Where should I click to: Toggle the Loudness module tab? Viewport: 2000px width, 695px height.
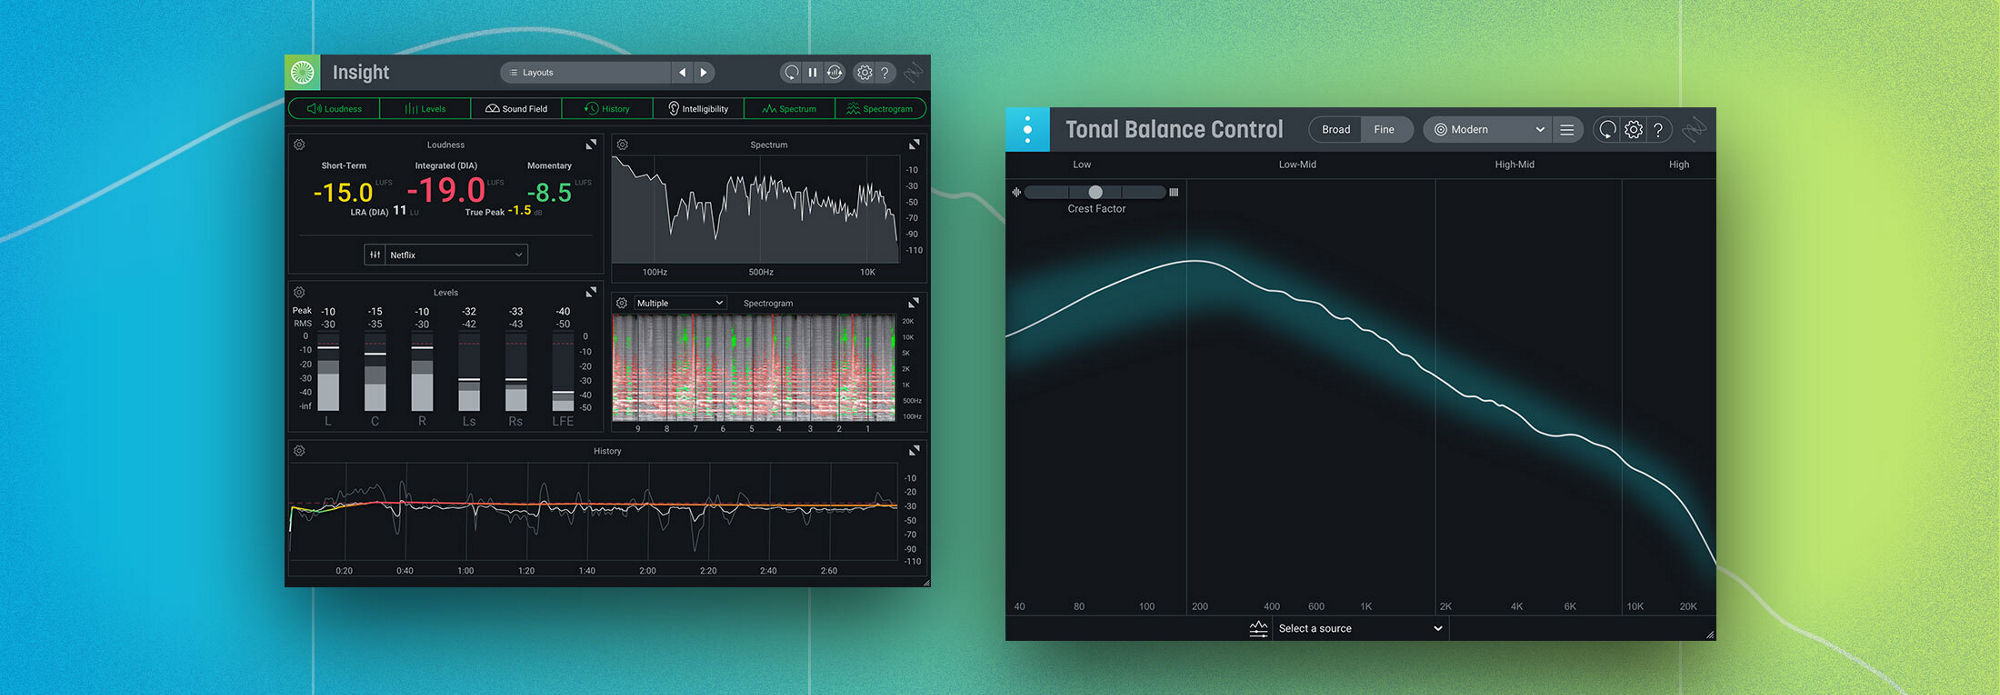coord(334,108)
